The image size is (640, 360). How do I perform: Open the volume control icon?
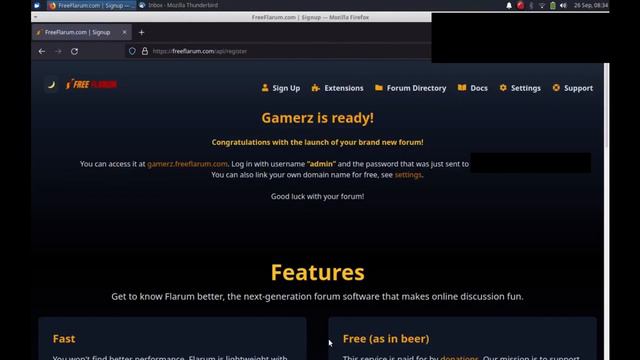pos(563,5)
